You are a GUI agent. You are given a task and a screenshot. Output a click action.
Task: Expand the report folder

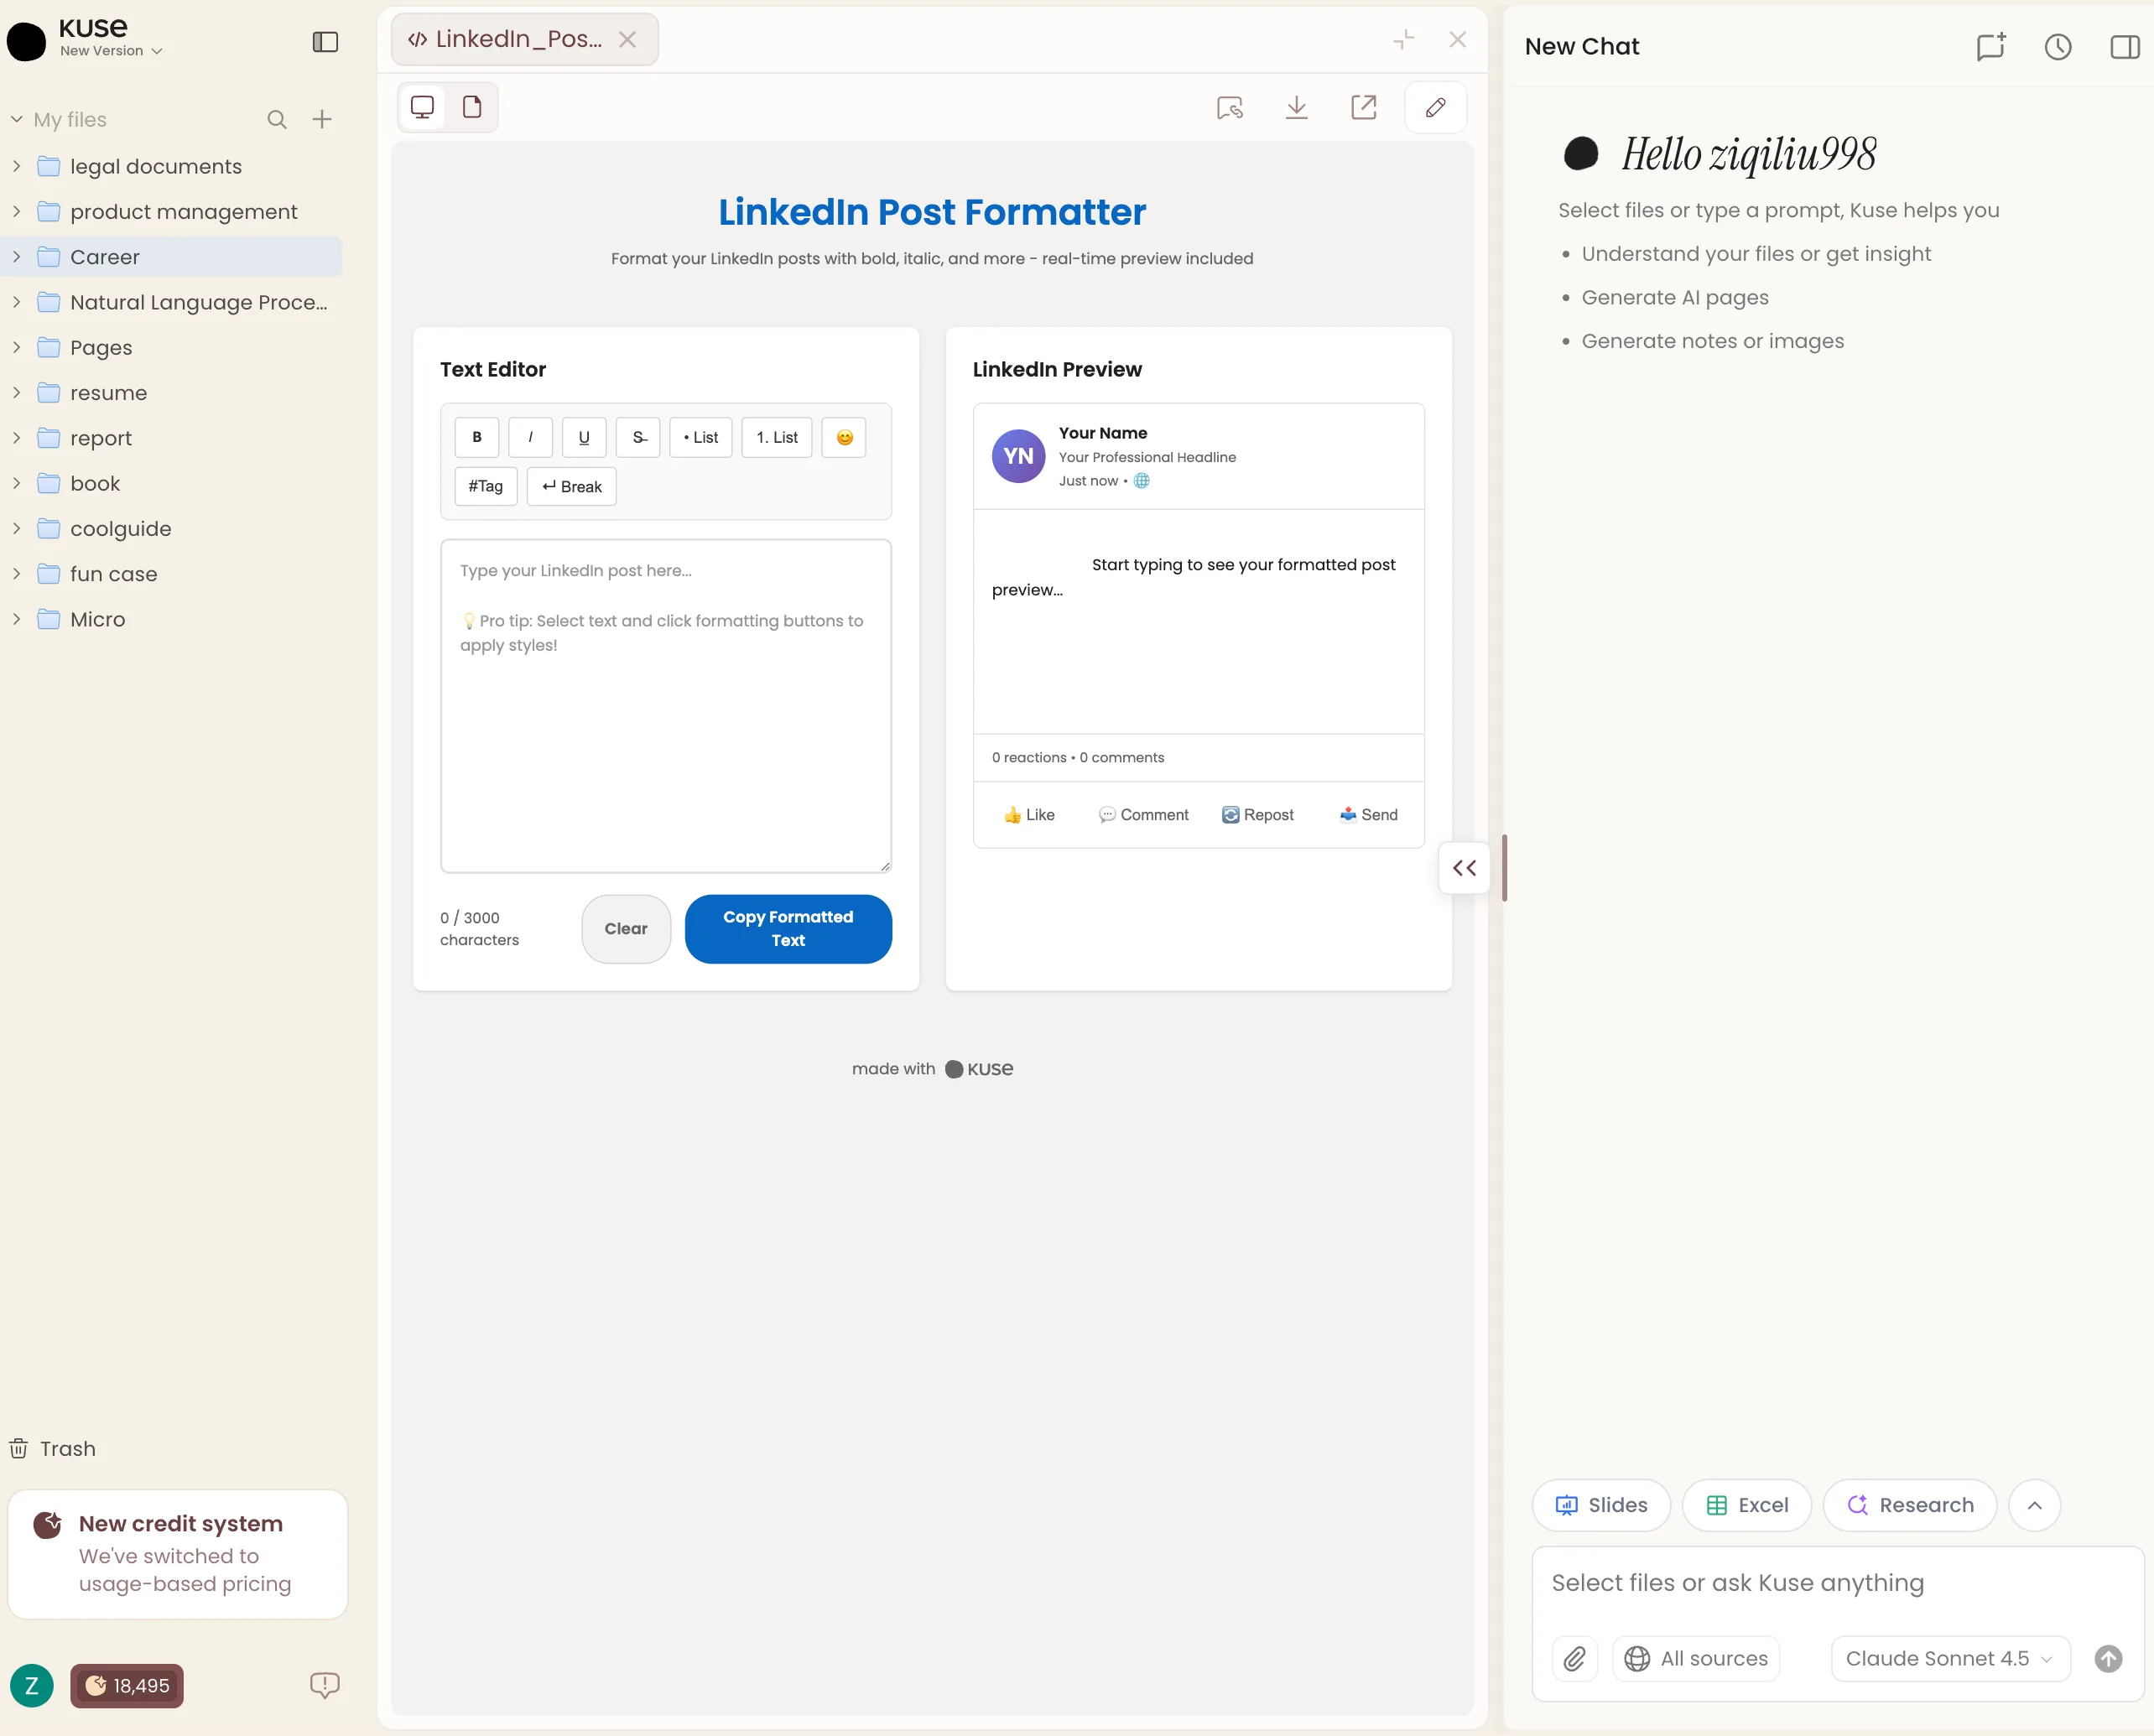pos(17,438)
